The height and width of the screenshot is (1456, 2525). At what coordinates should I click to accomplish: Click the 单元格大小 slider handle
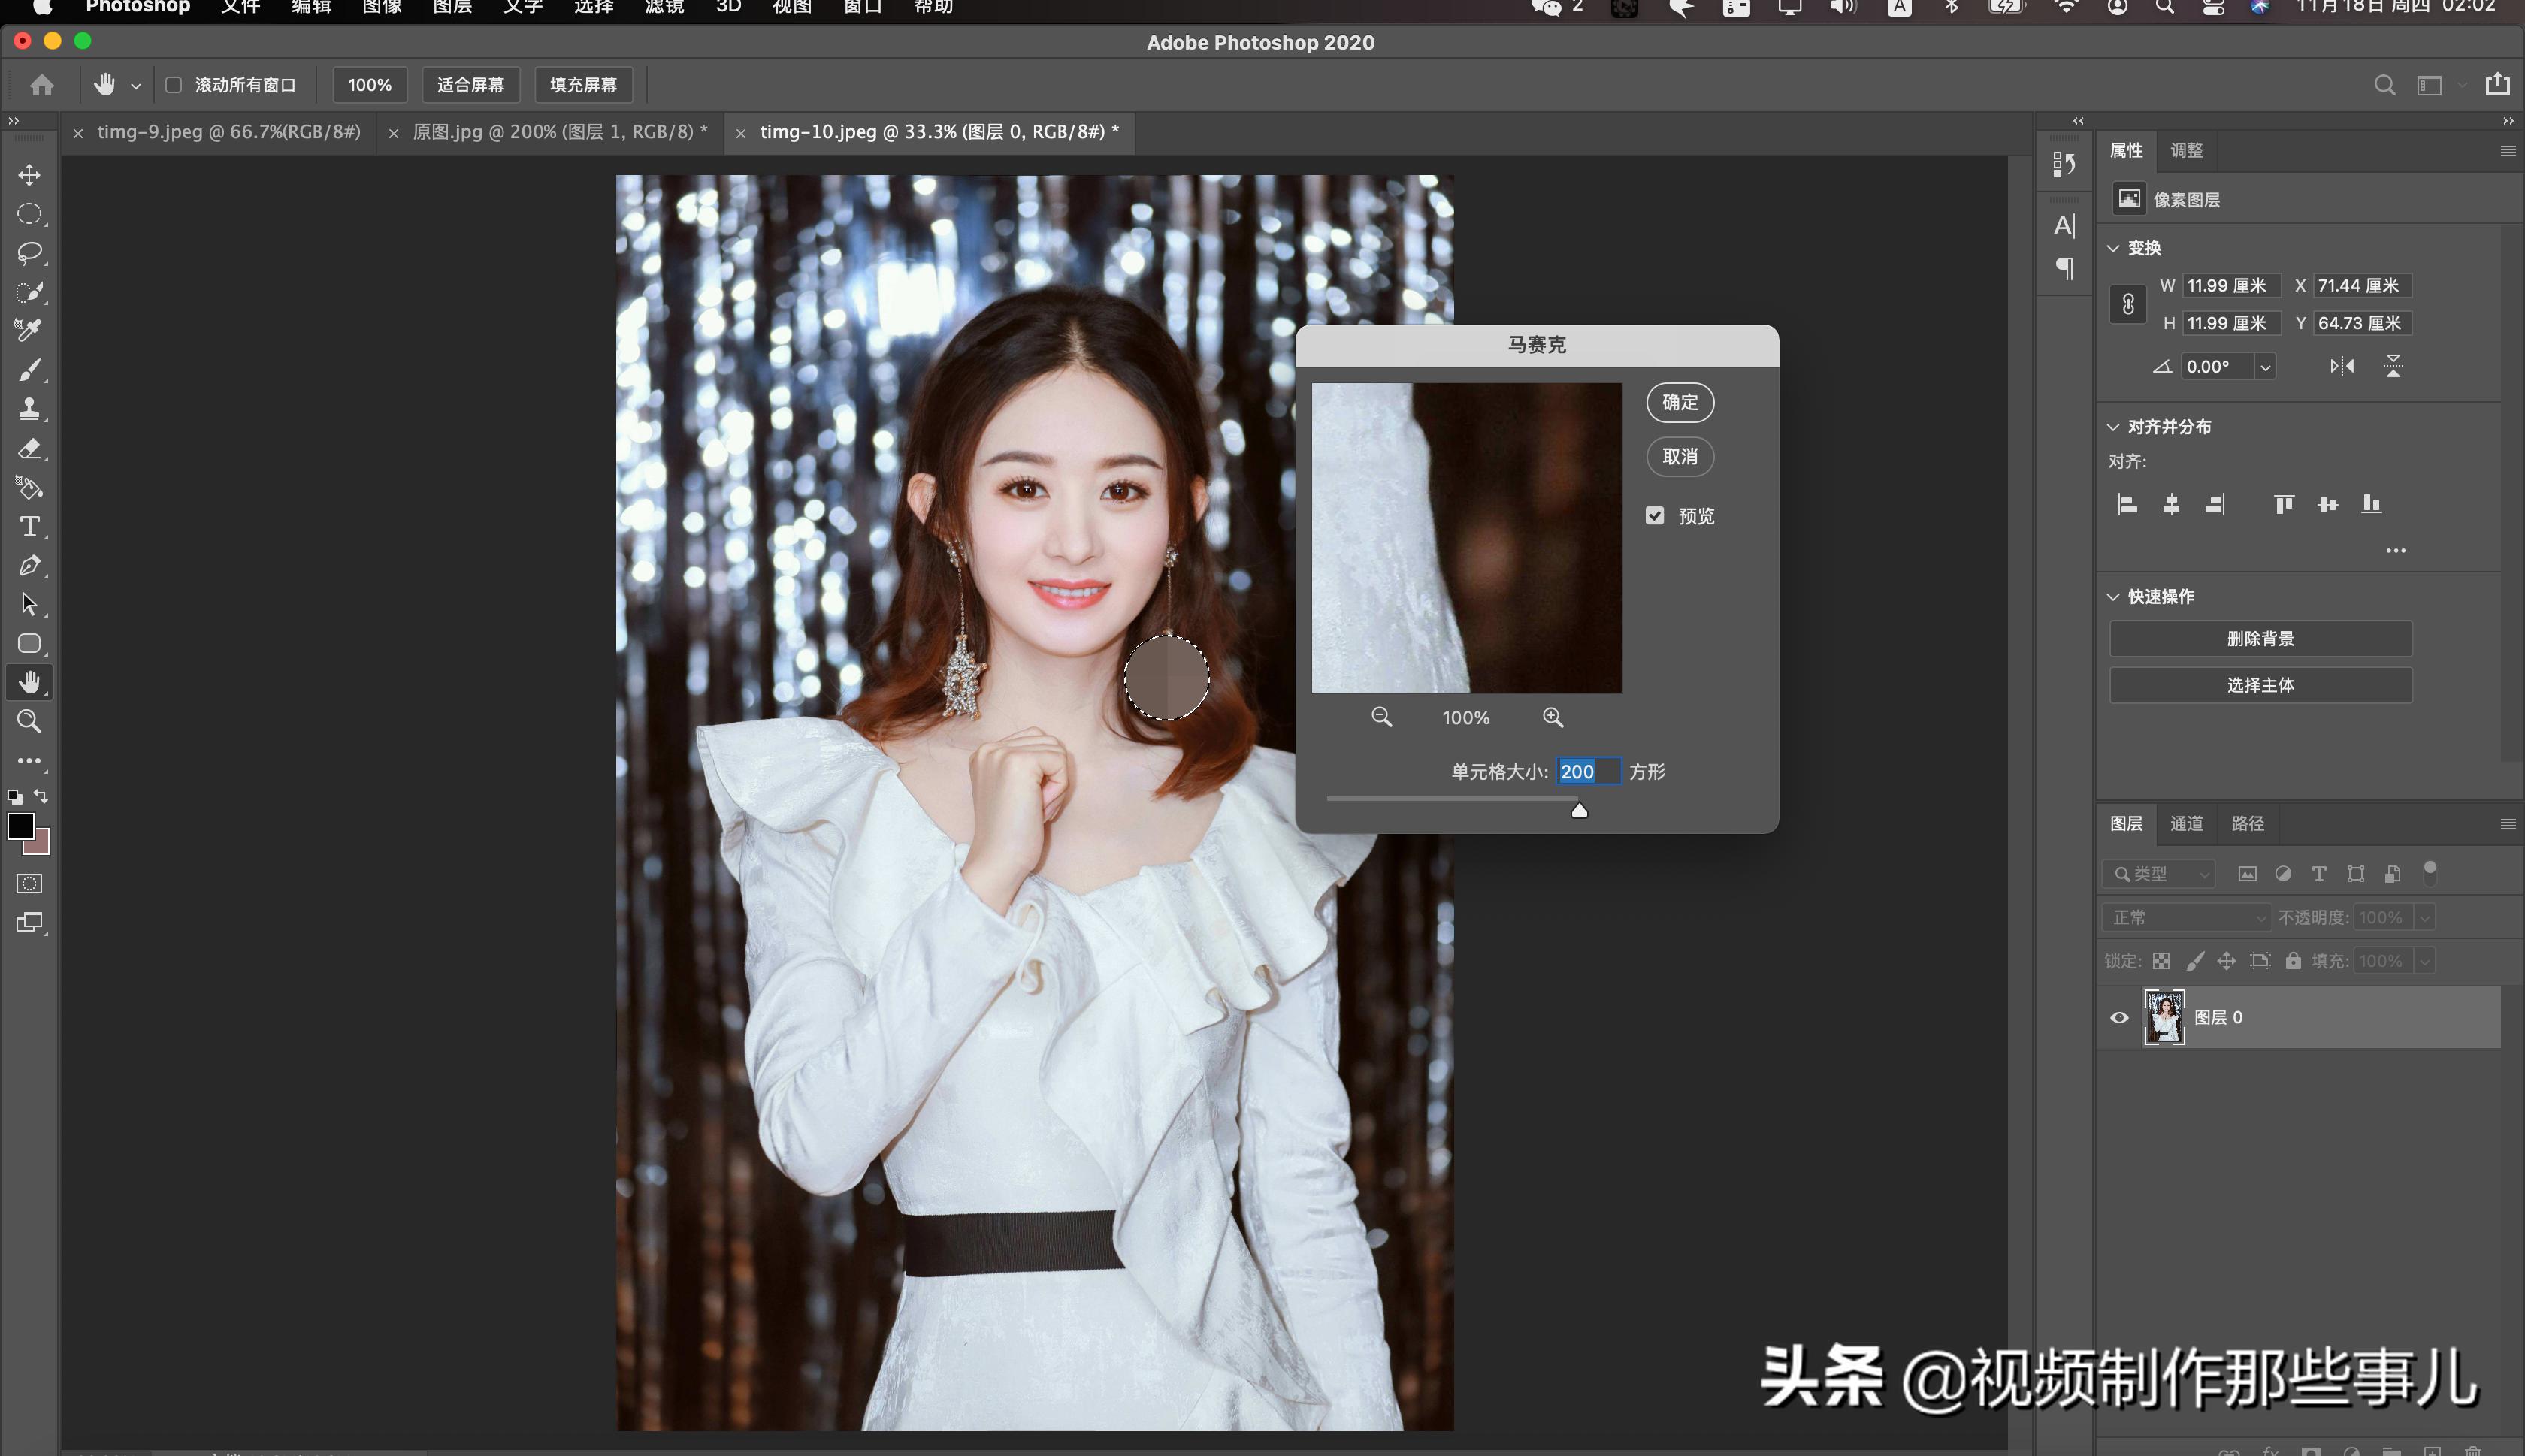1579,810
